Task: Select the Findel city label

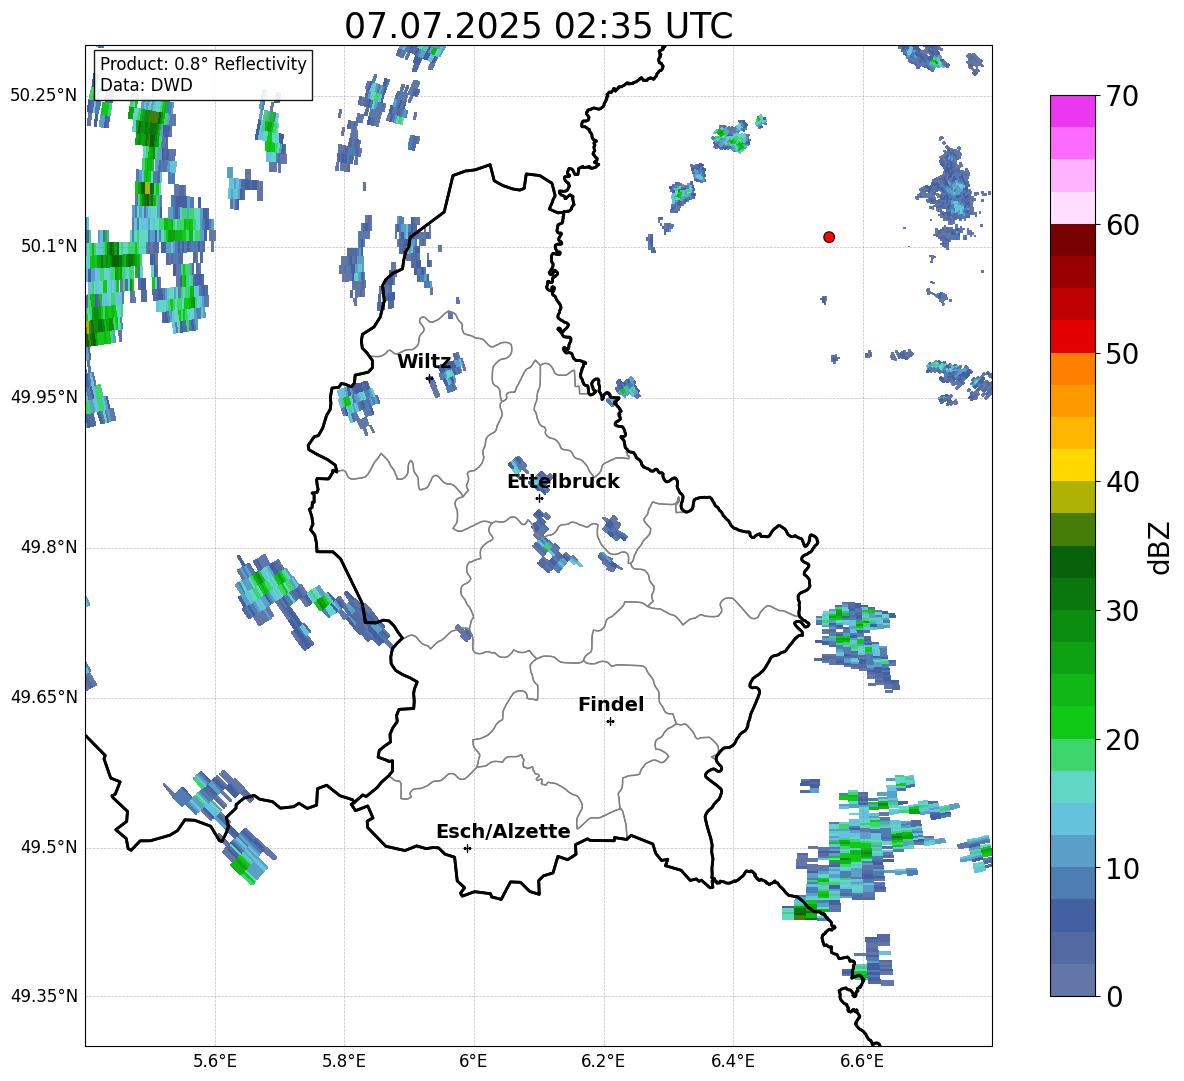Action: 611,704
